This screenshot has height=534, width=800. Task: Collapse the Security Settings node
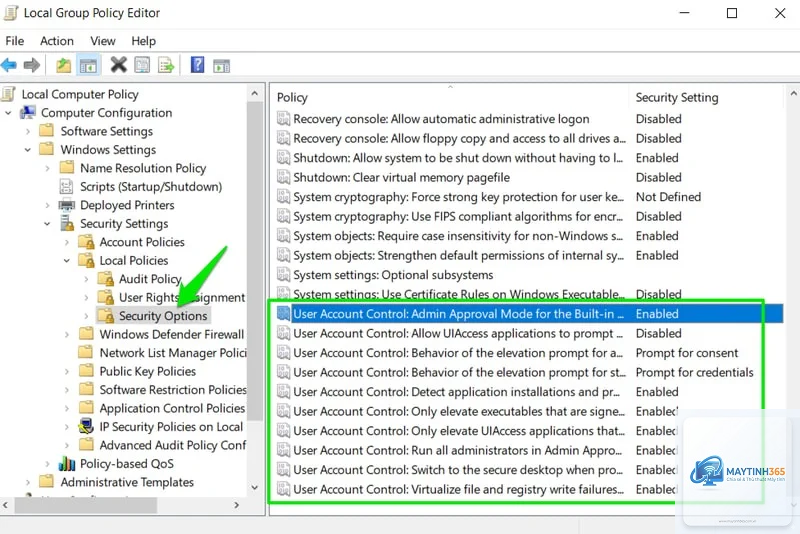pos(47,224)
